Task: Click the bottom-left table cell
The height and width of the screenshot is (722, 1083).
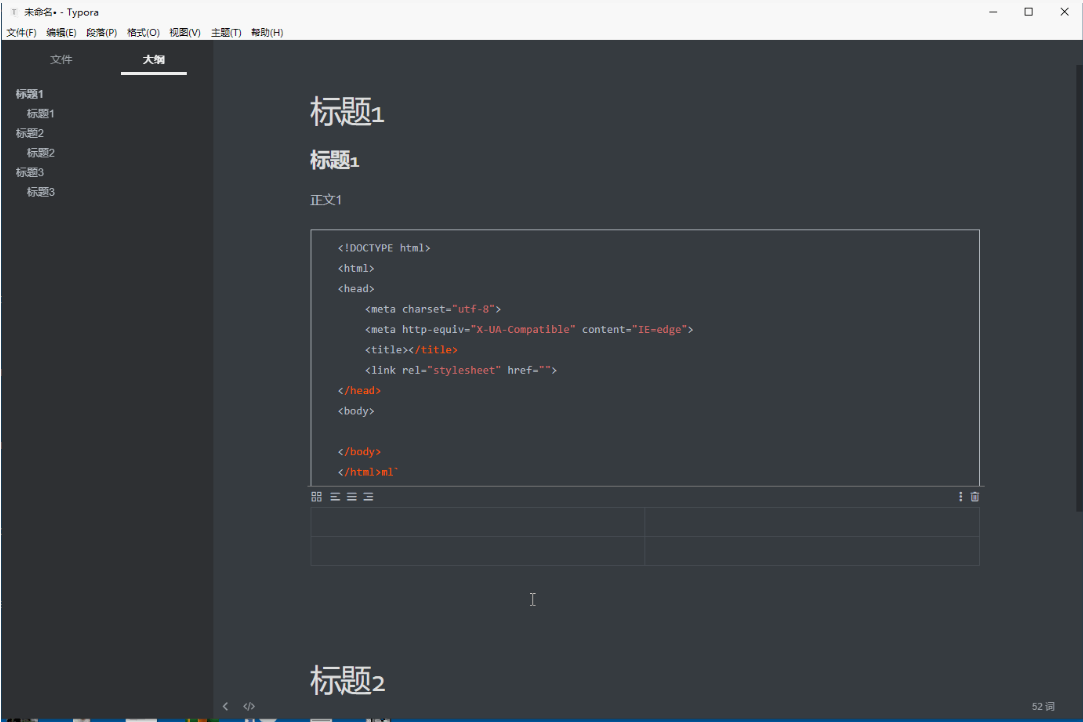Action: [477, 551]
